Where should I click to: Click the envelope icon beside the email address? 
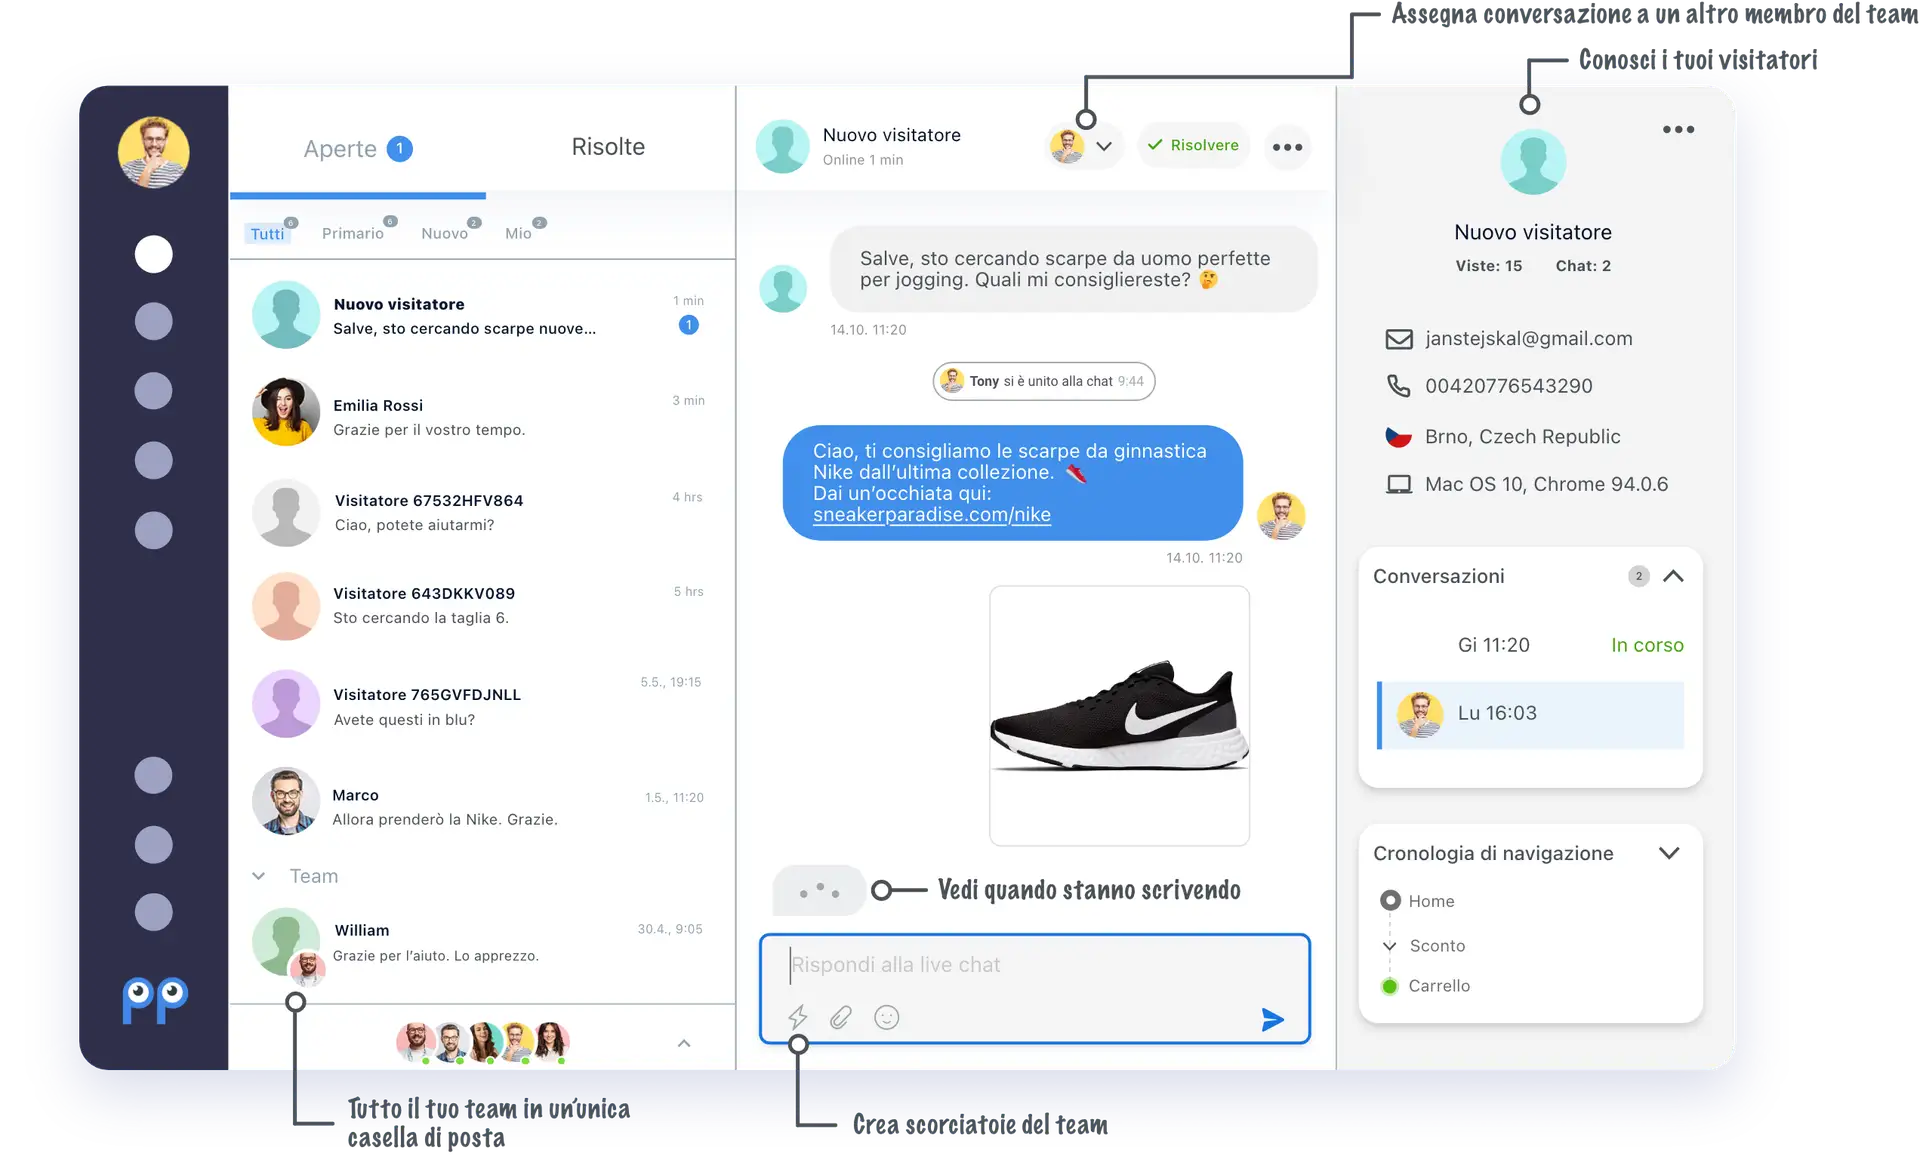[1398, 339]
